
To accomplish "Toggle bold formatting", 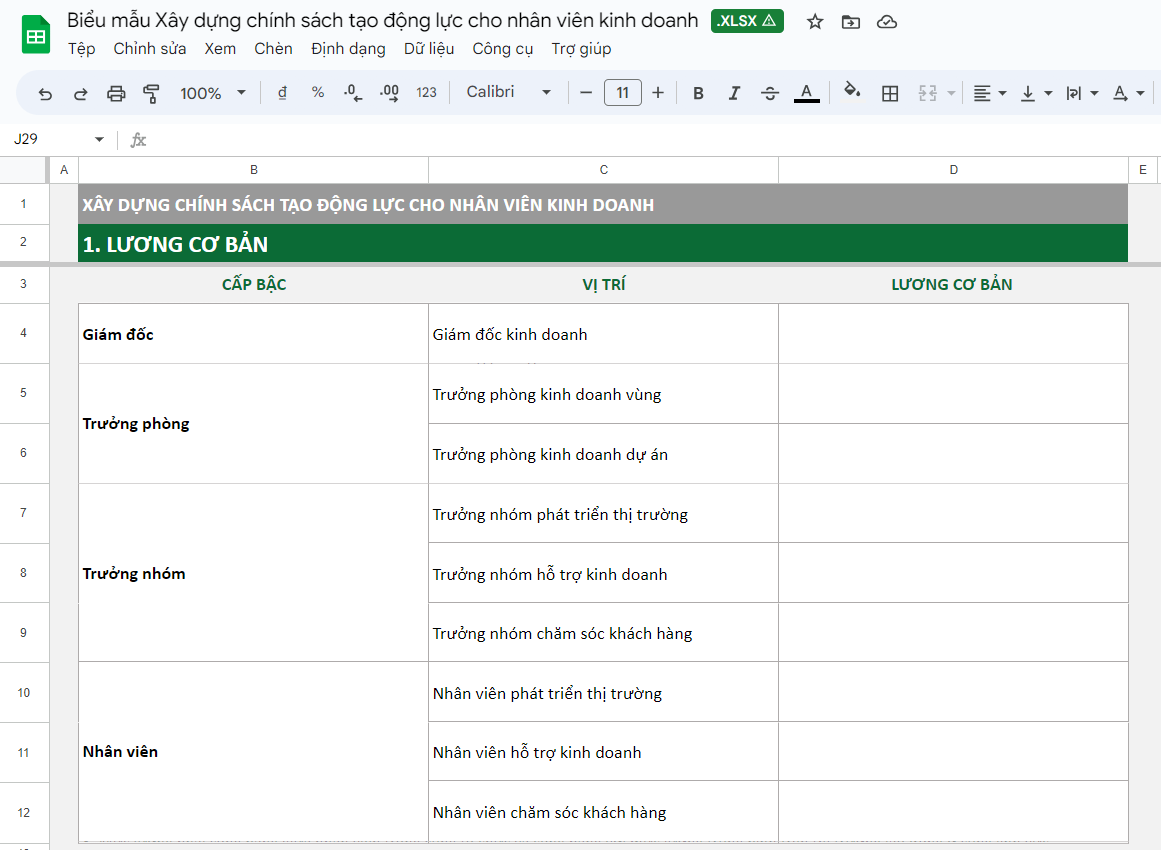I will [x=698, y=93].
